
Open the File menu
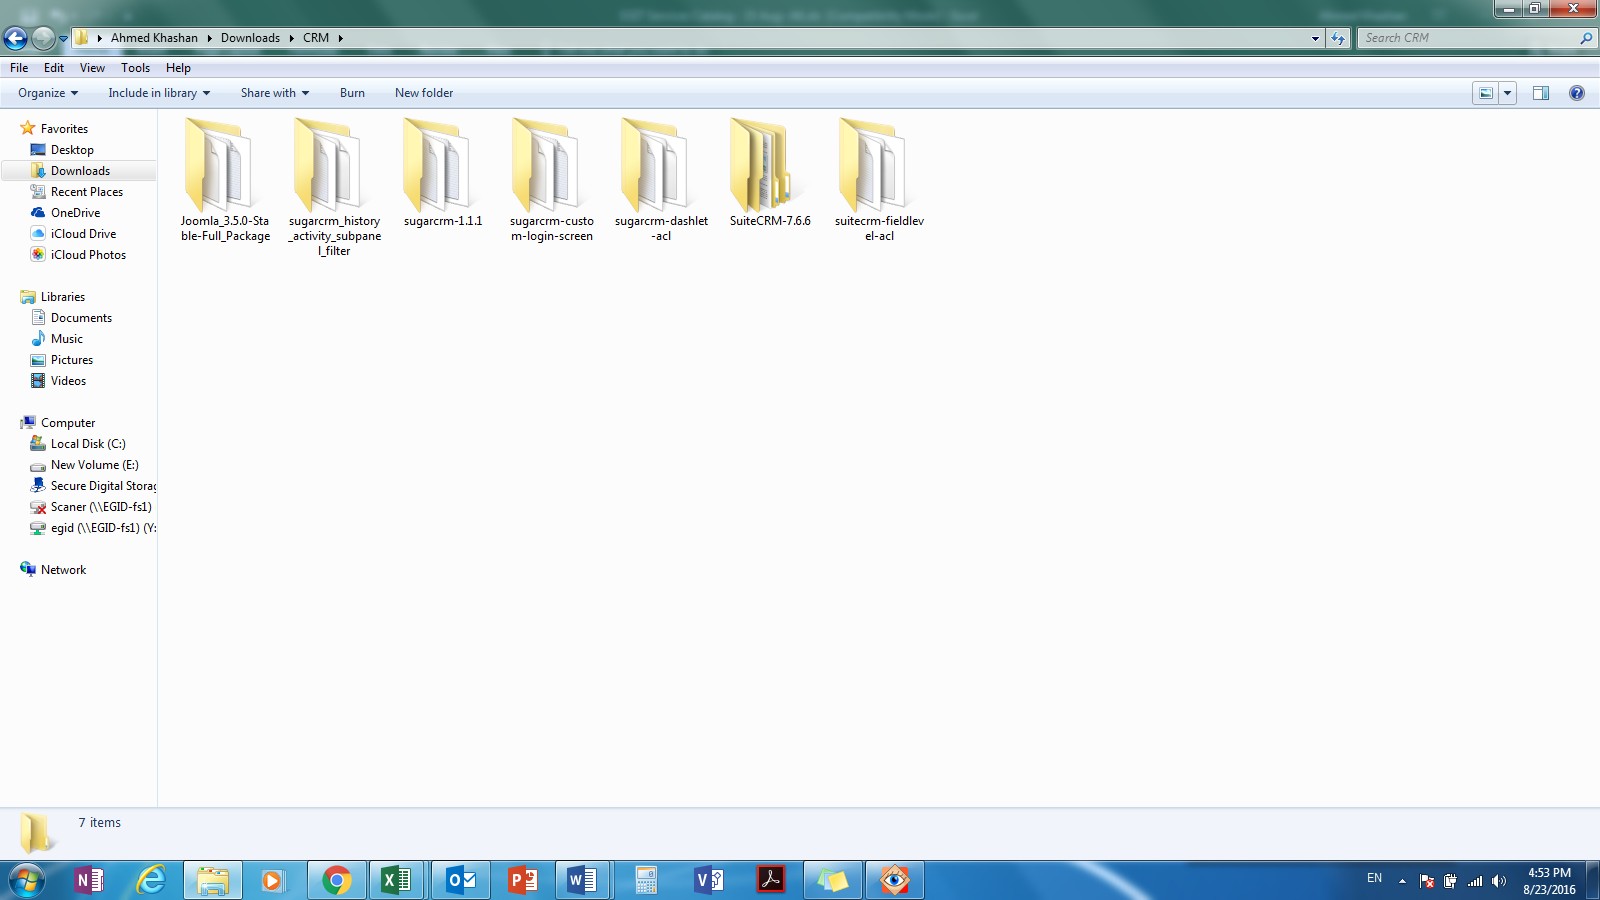(19, 68)
